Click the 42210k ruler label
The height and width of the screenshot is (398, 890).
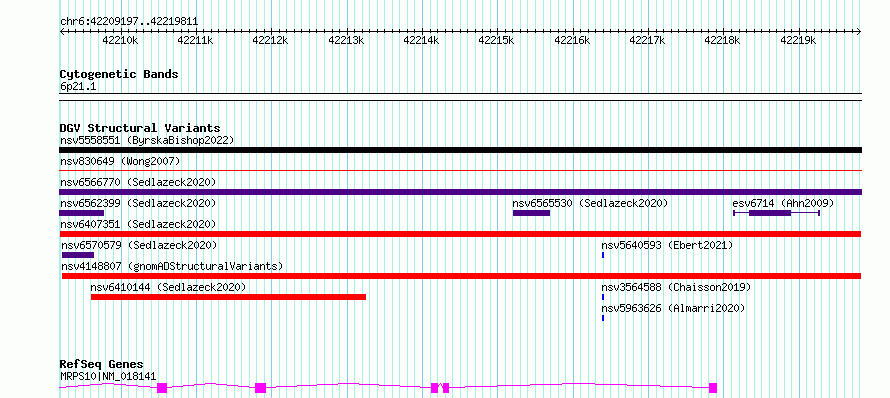point(120,40)
